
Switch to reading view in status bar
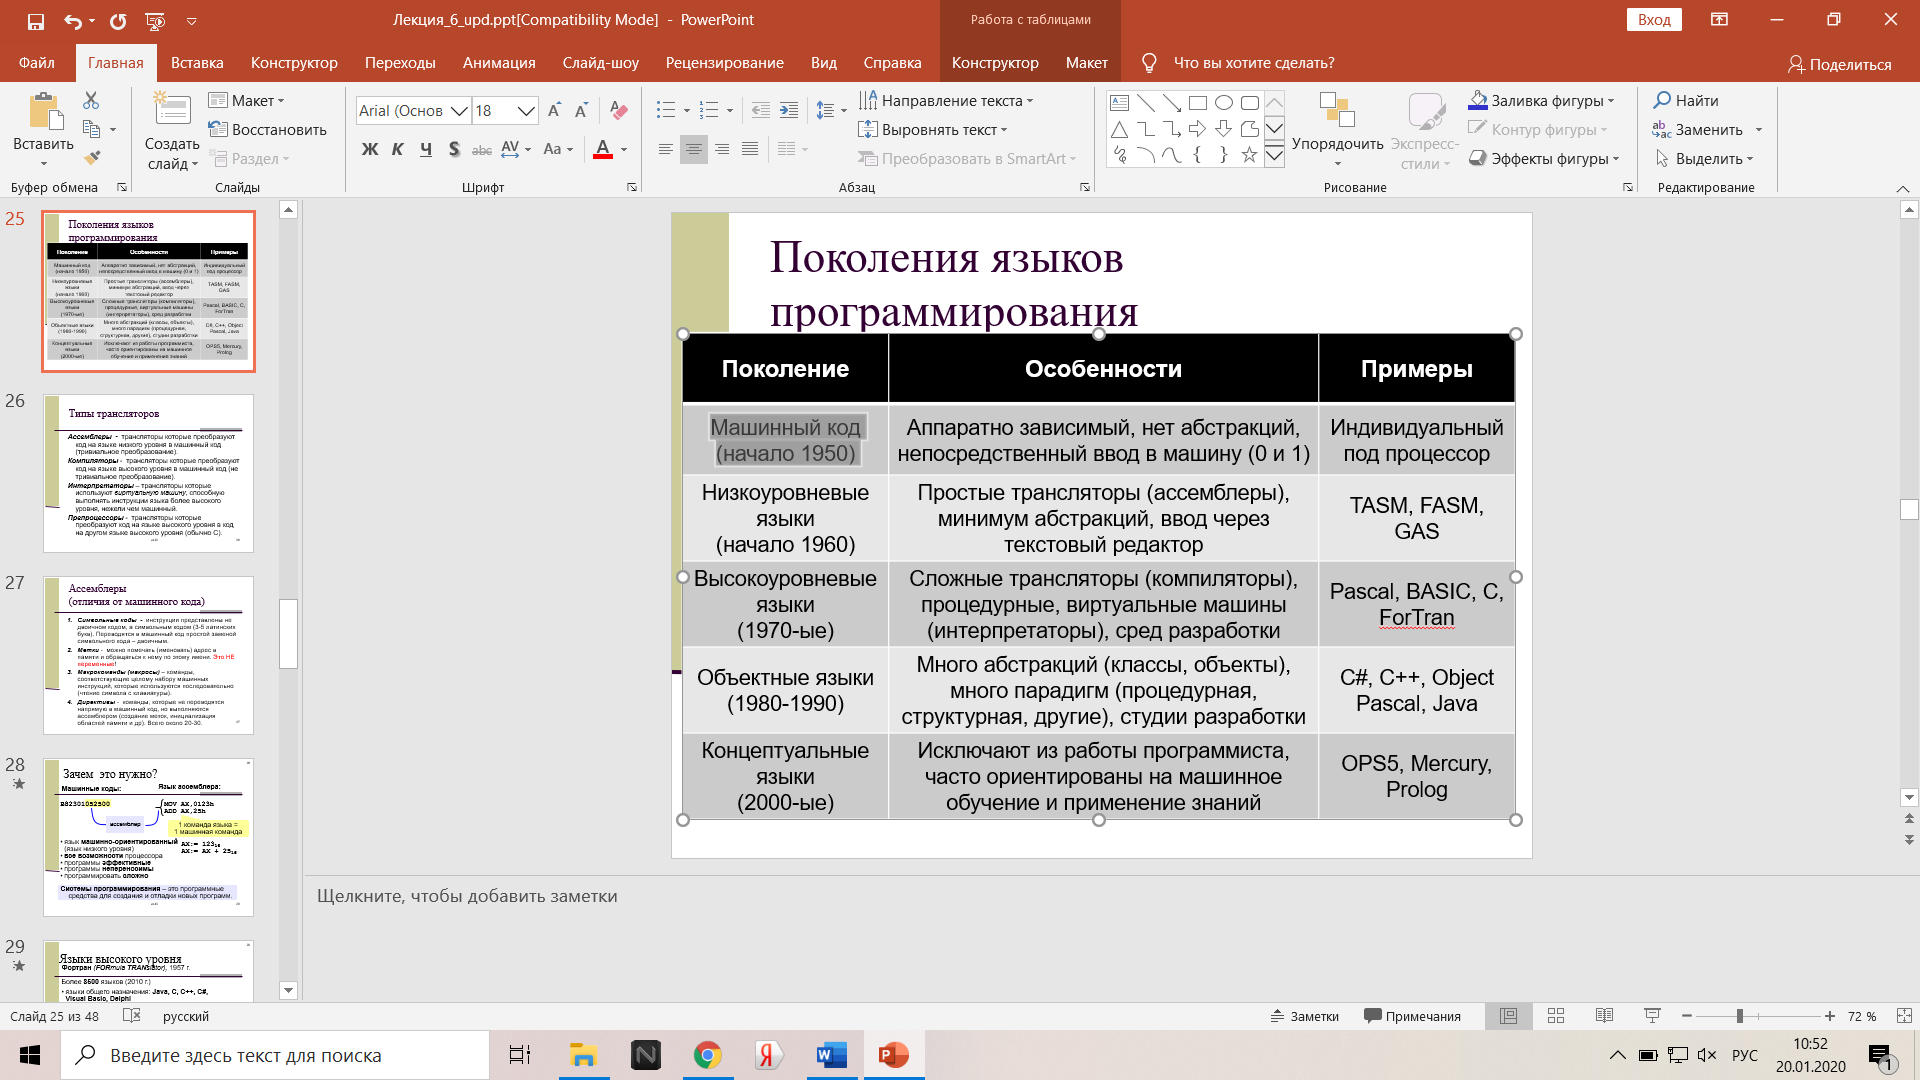[x=1604, y=1016]
